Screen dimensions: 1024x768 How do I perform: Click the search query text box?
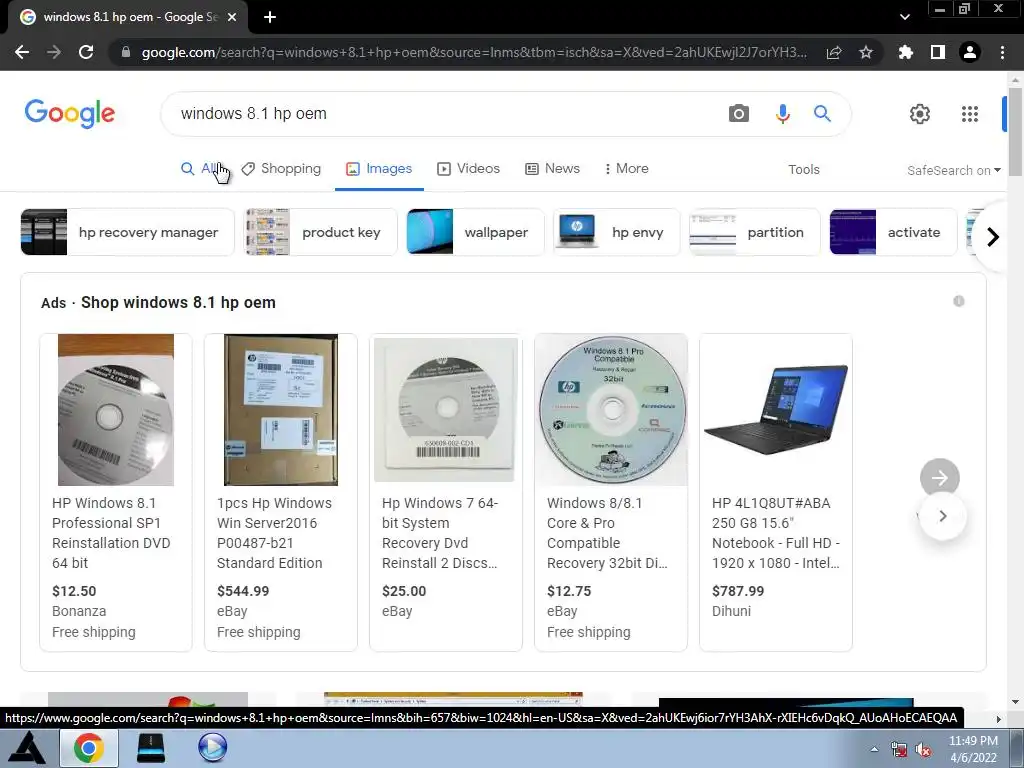coord(444,114)
